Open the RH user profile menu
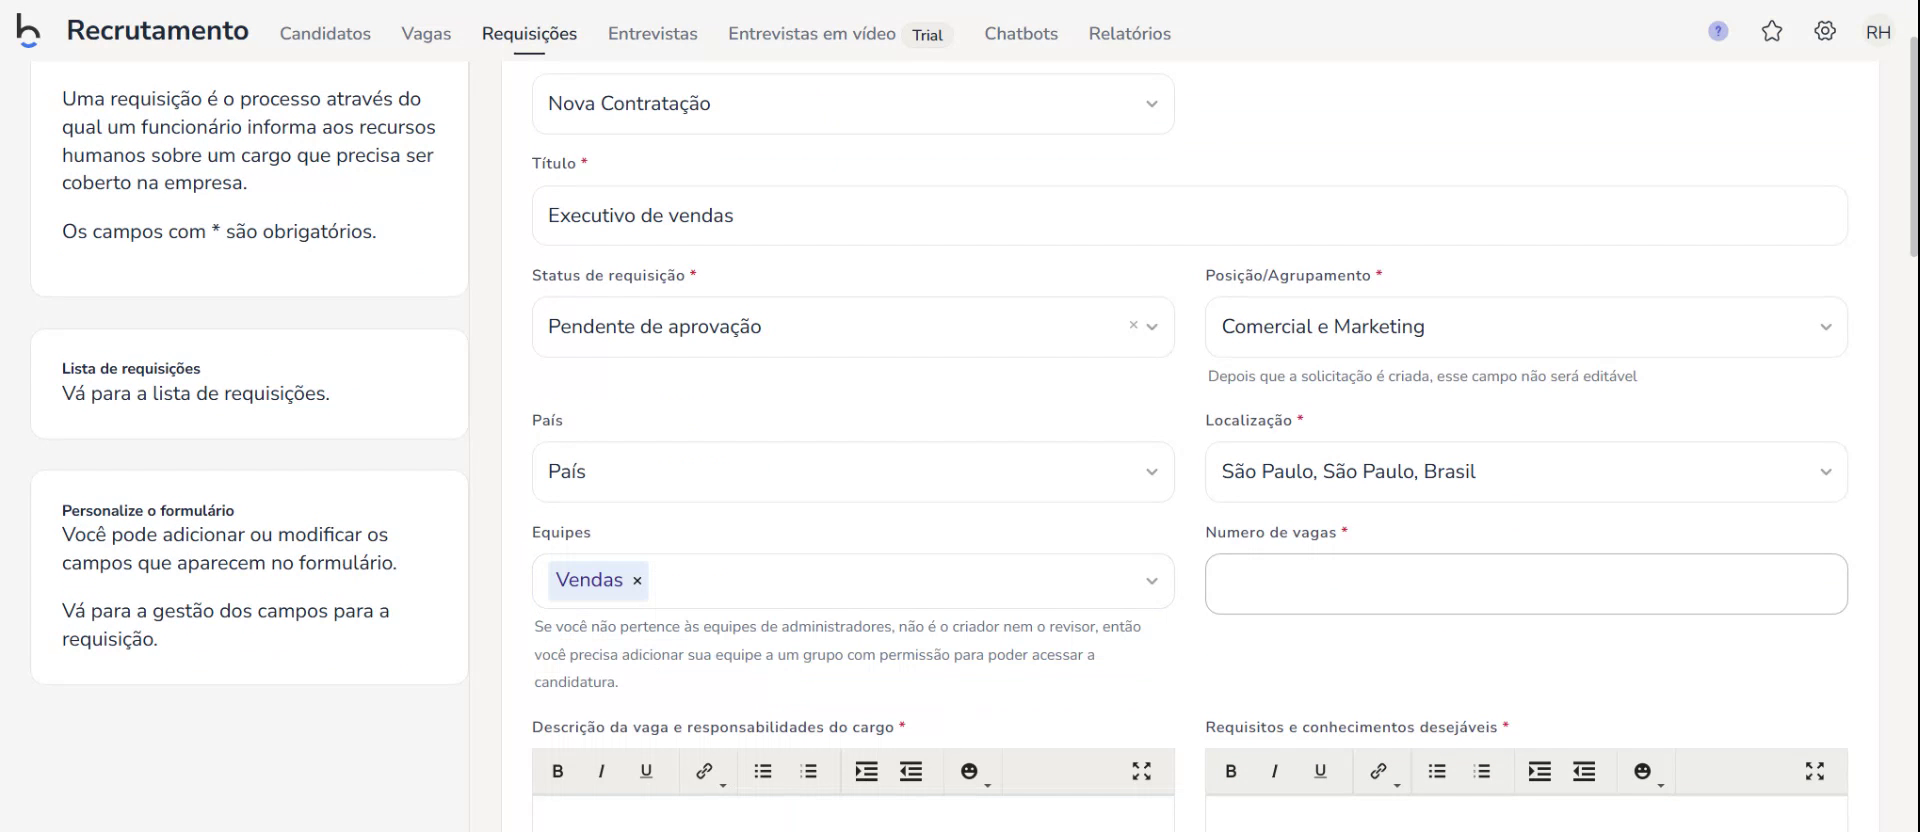Image resolution: width=1920 pixels, height=832 pixels. [x=1878, y=32]
